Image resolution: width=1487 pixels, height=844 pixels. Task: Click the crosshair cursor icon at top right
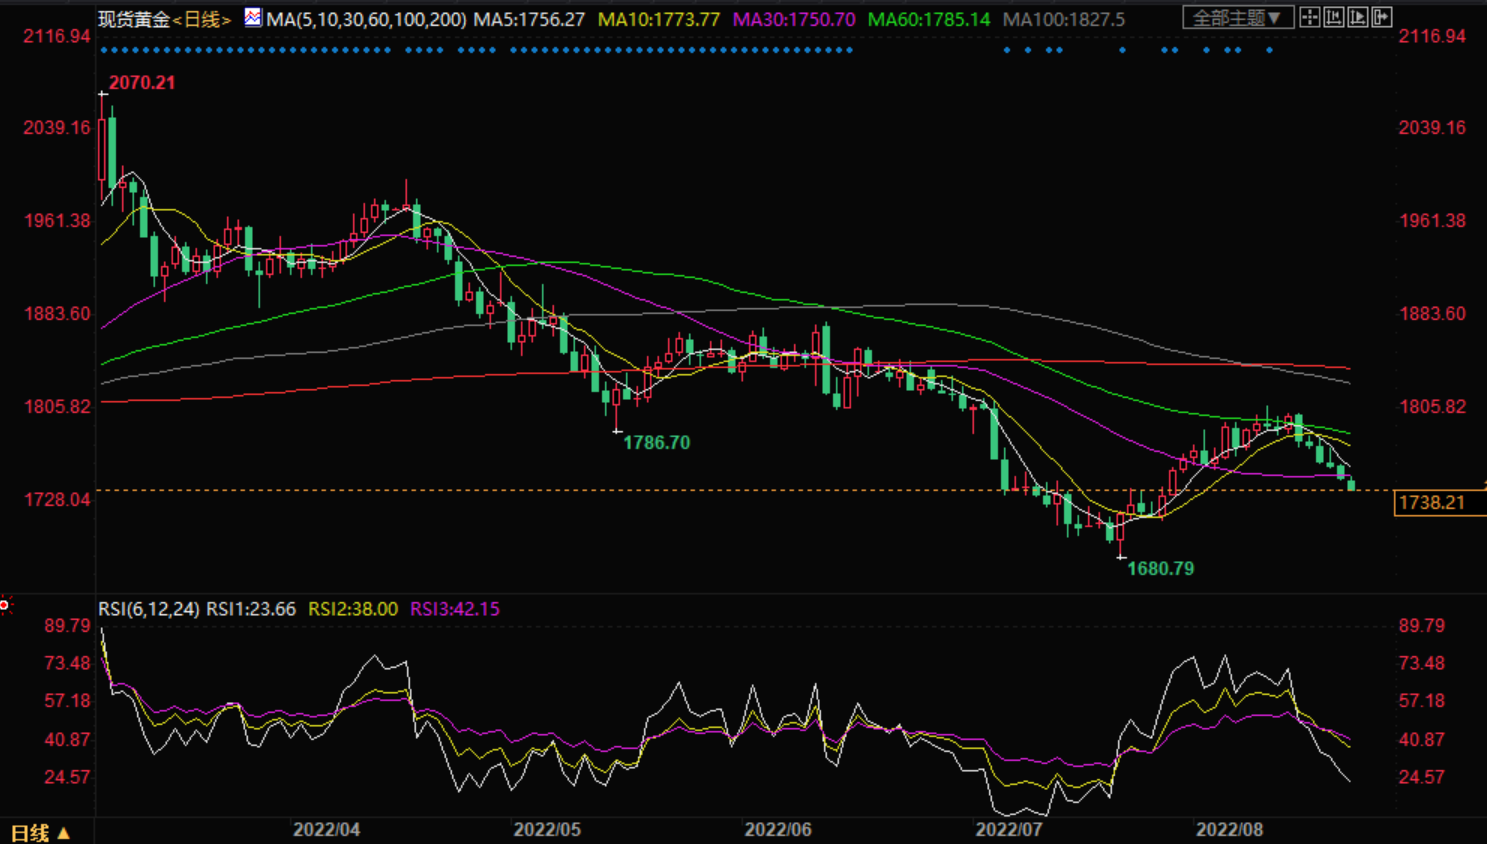(1309, 17)
